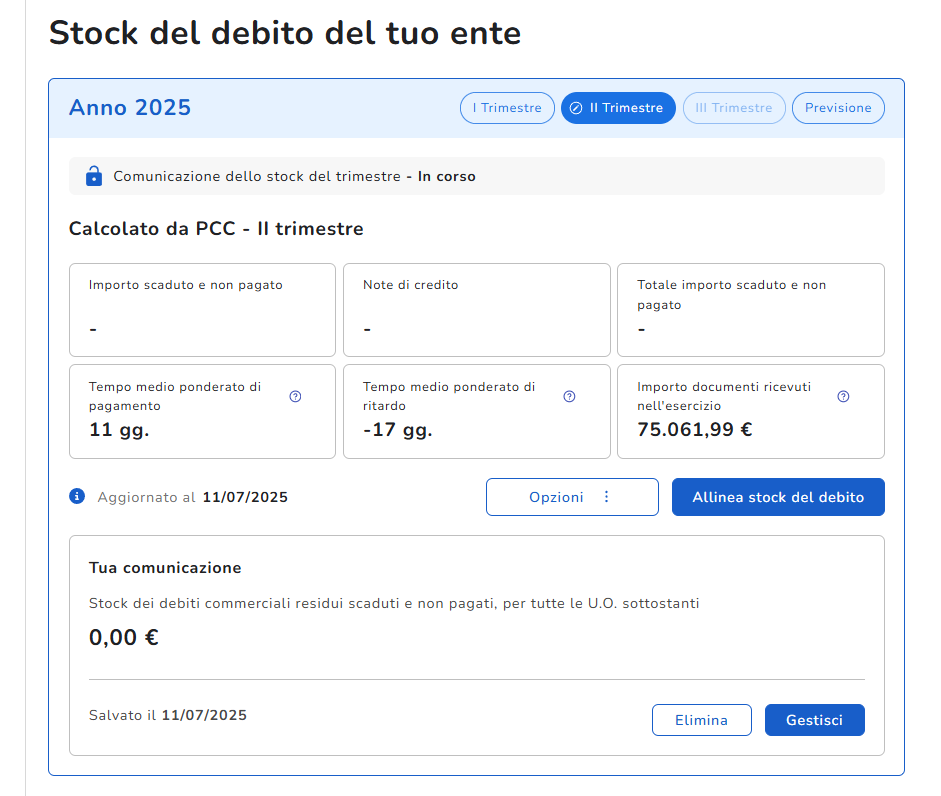Select the III Trimestre tab
The image size is (941, 796).
coord(734,108)
